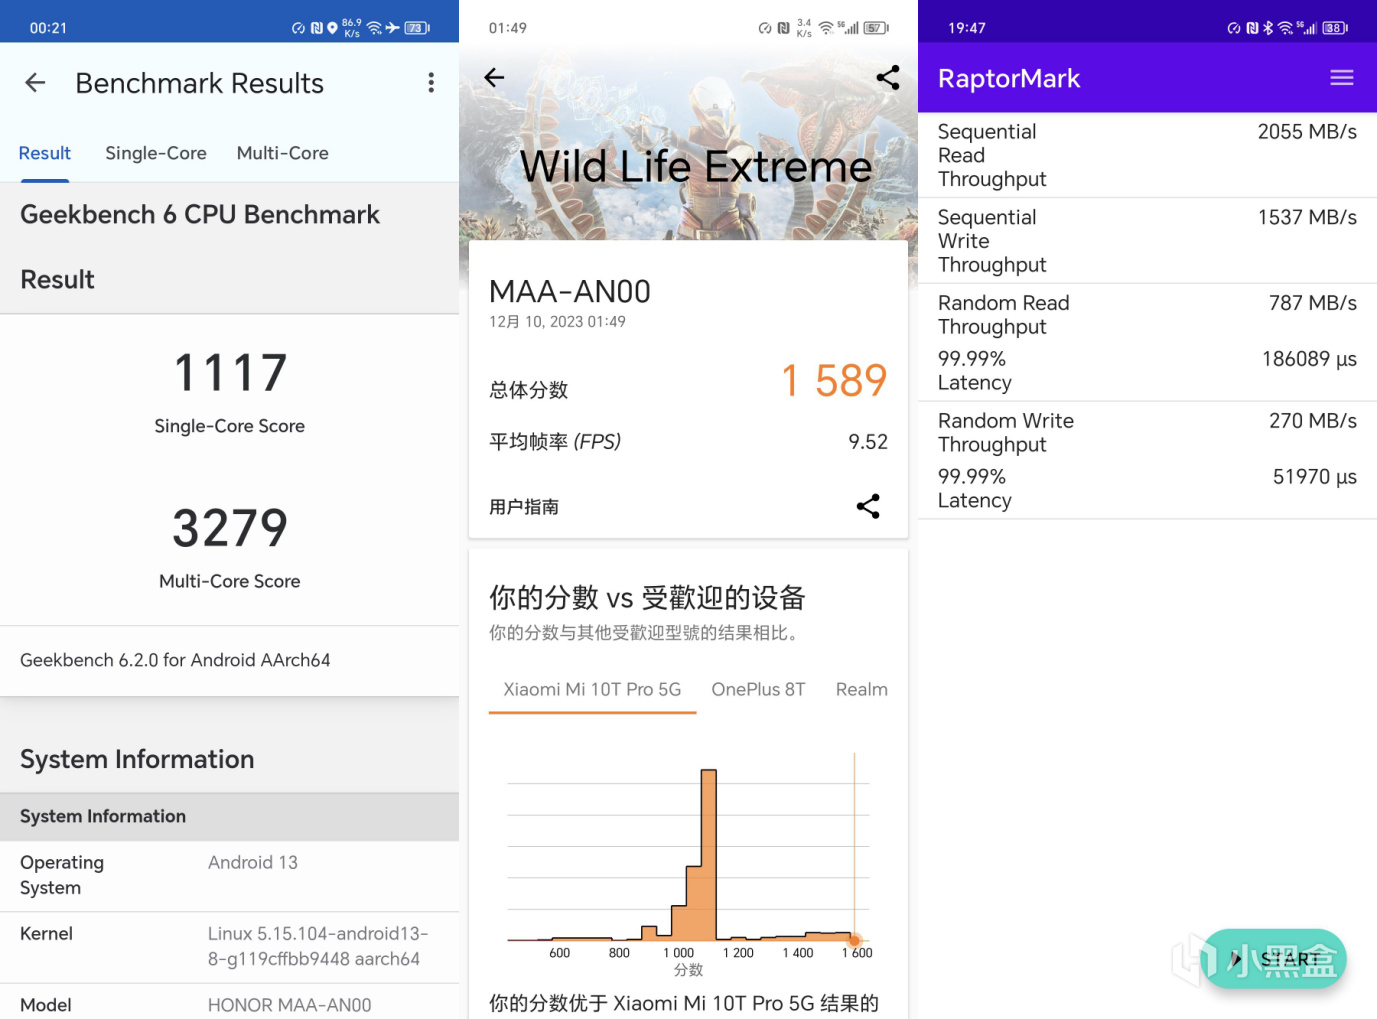This screenshot has width=1377, height=1019.
Task: Tap the battery icon showing 38
Action: pos(1335,28)
